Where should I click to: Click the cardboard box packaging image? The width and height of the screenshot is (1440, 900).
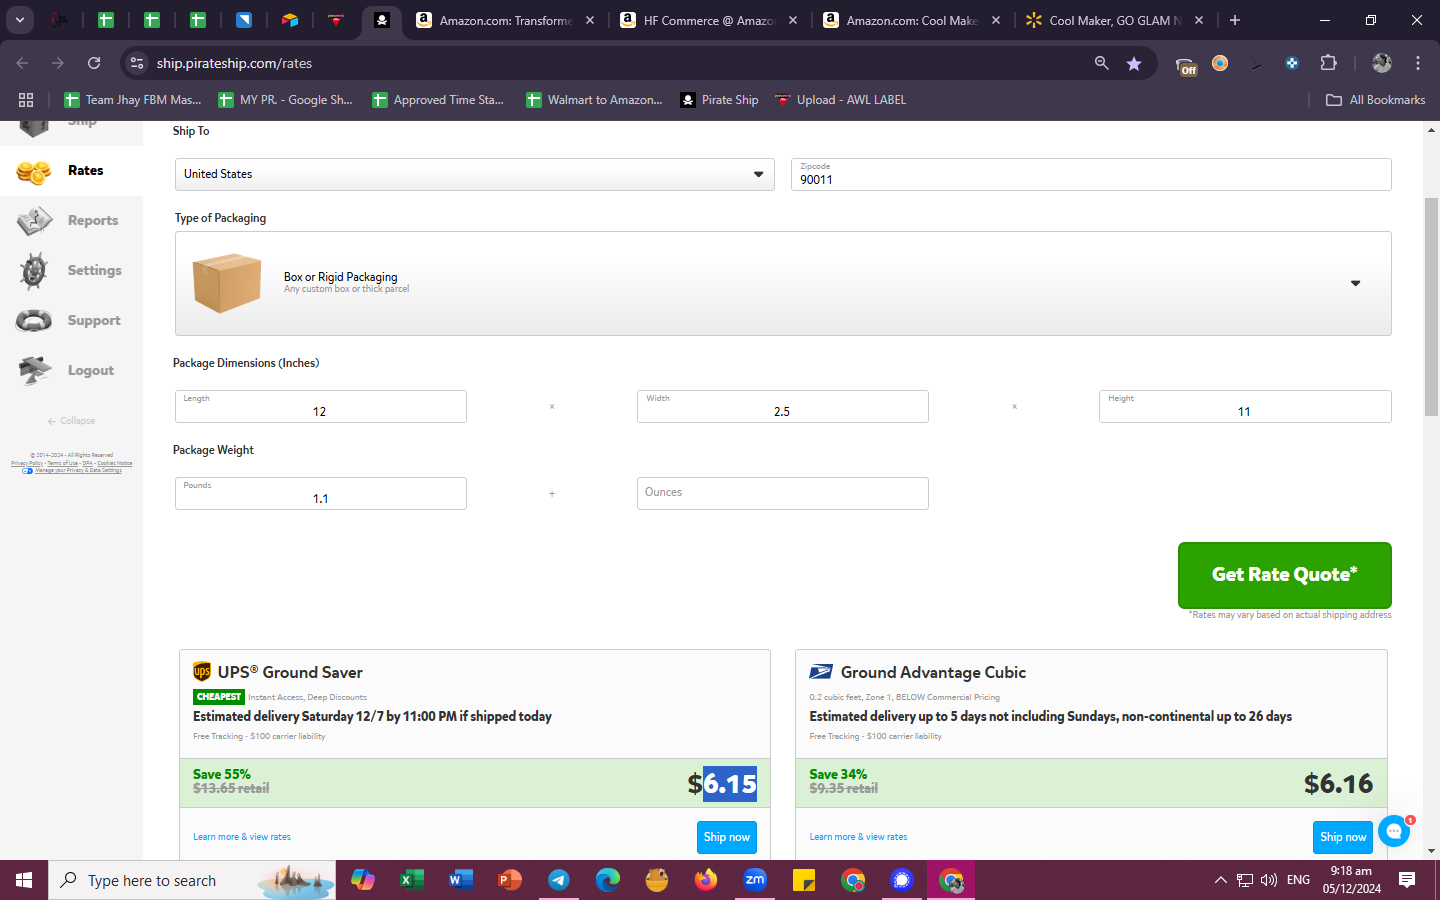tap(227, 283)
